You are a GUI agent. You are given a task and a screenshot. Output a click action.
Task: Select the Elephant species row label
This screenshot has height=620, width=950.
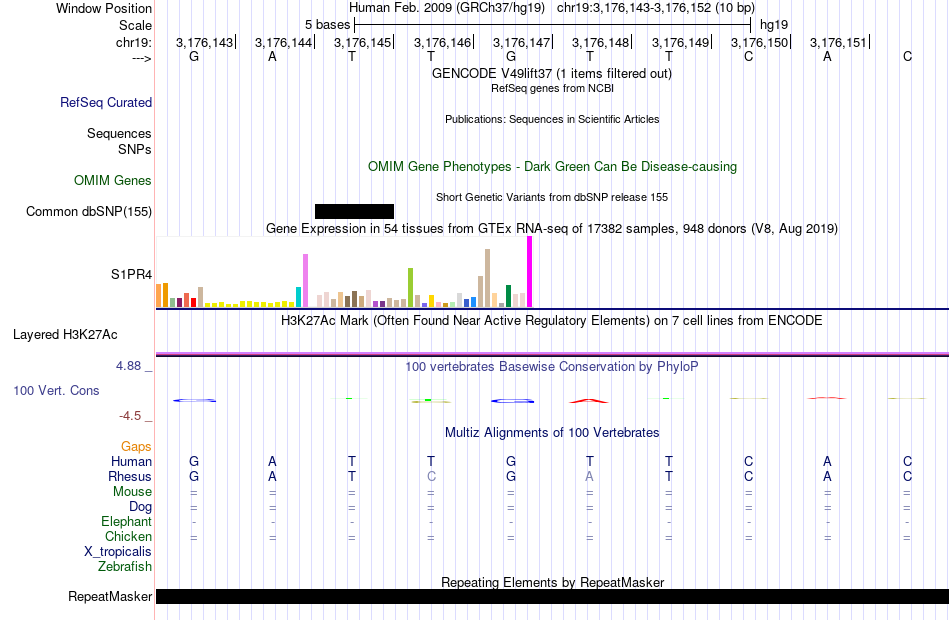pos(127,522)
